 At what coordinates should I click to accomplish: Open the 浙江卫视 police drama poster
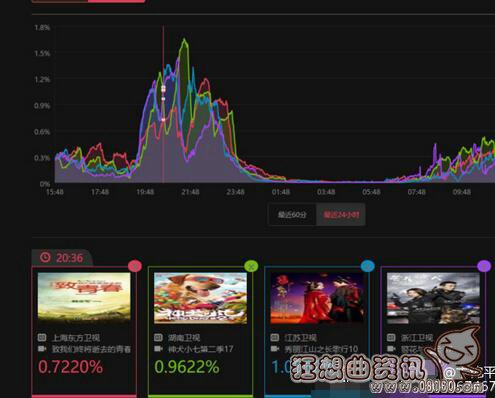[433, 298]
